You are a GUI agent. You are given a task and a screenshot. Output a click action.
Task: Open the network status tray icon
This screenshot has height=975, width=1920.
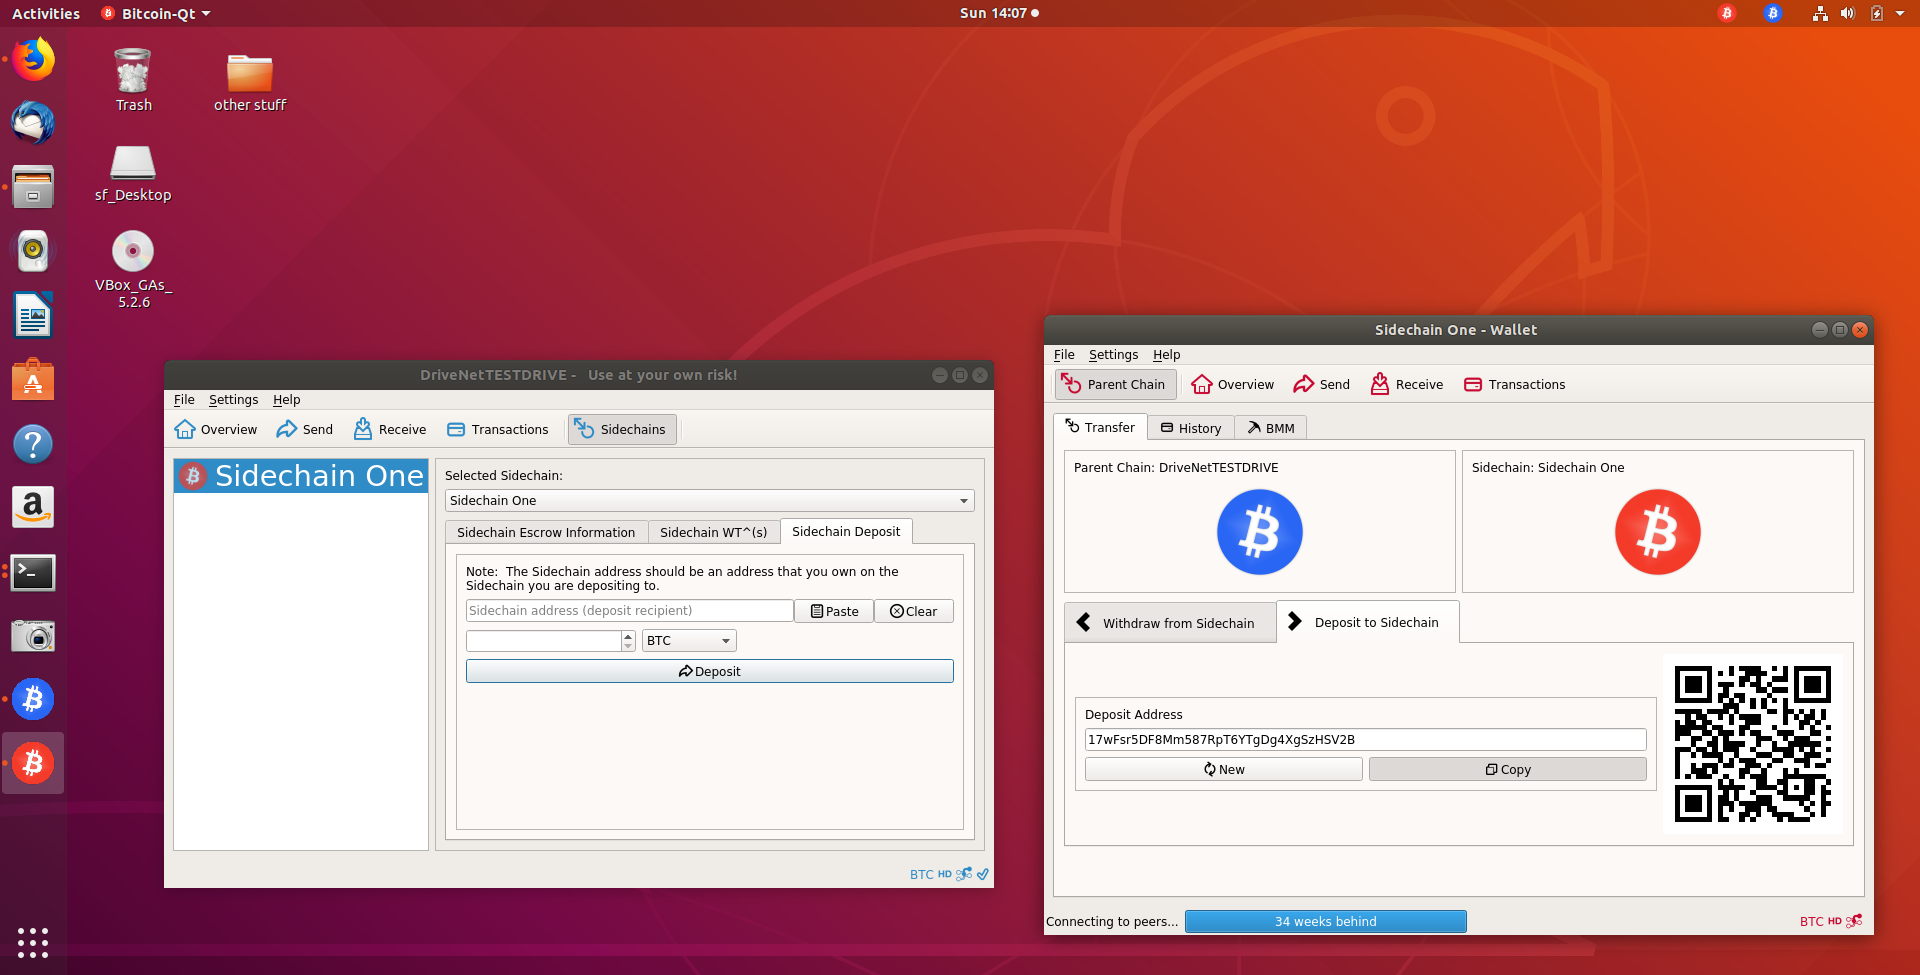(1820, 13)
